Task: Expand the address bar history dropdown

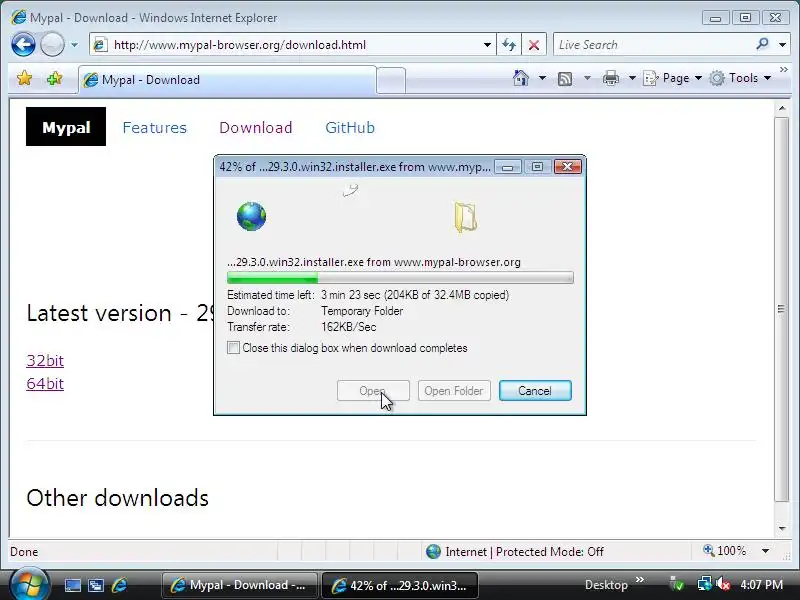Action: point(487,45)
